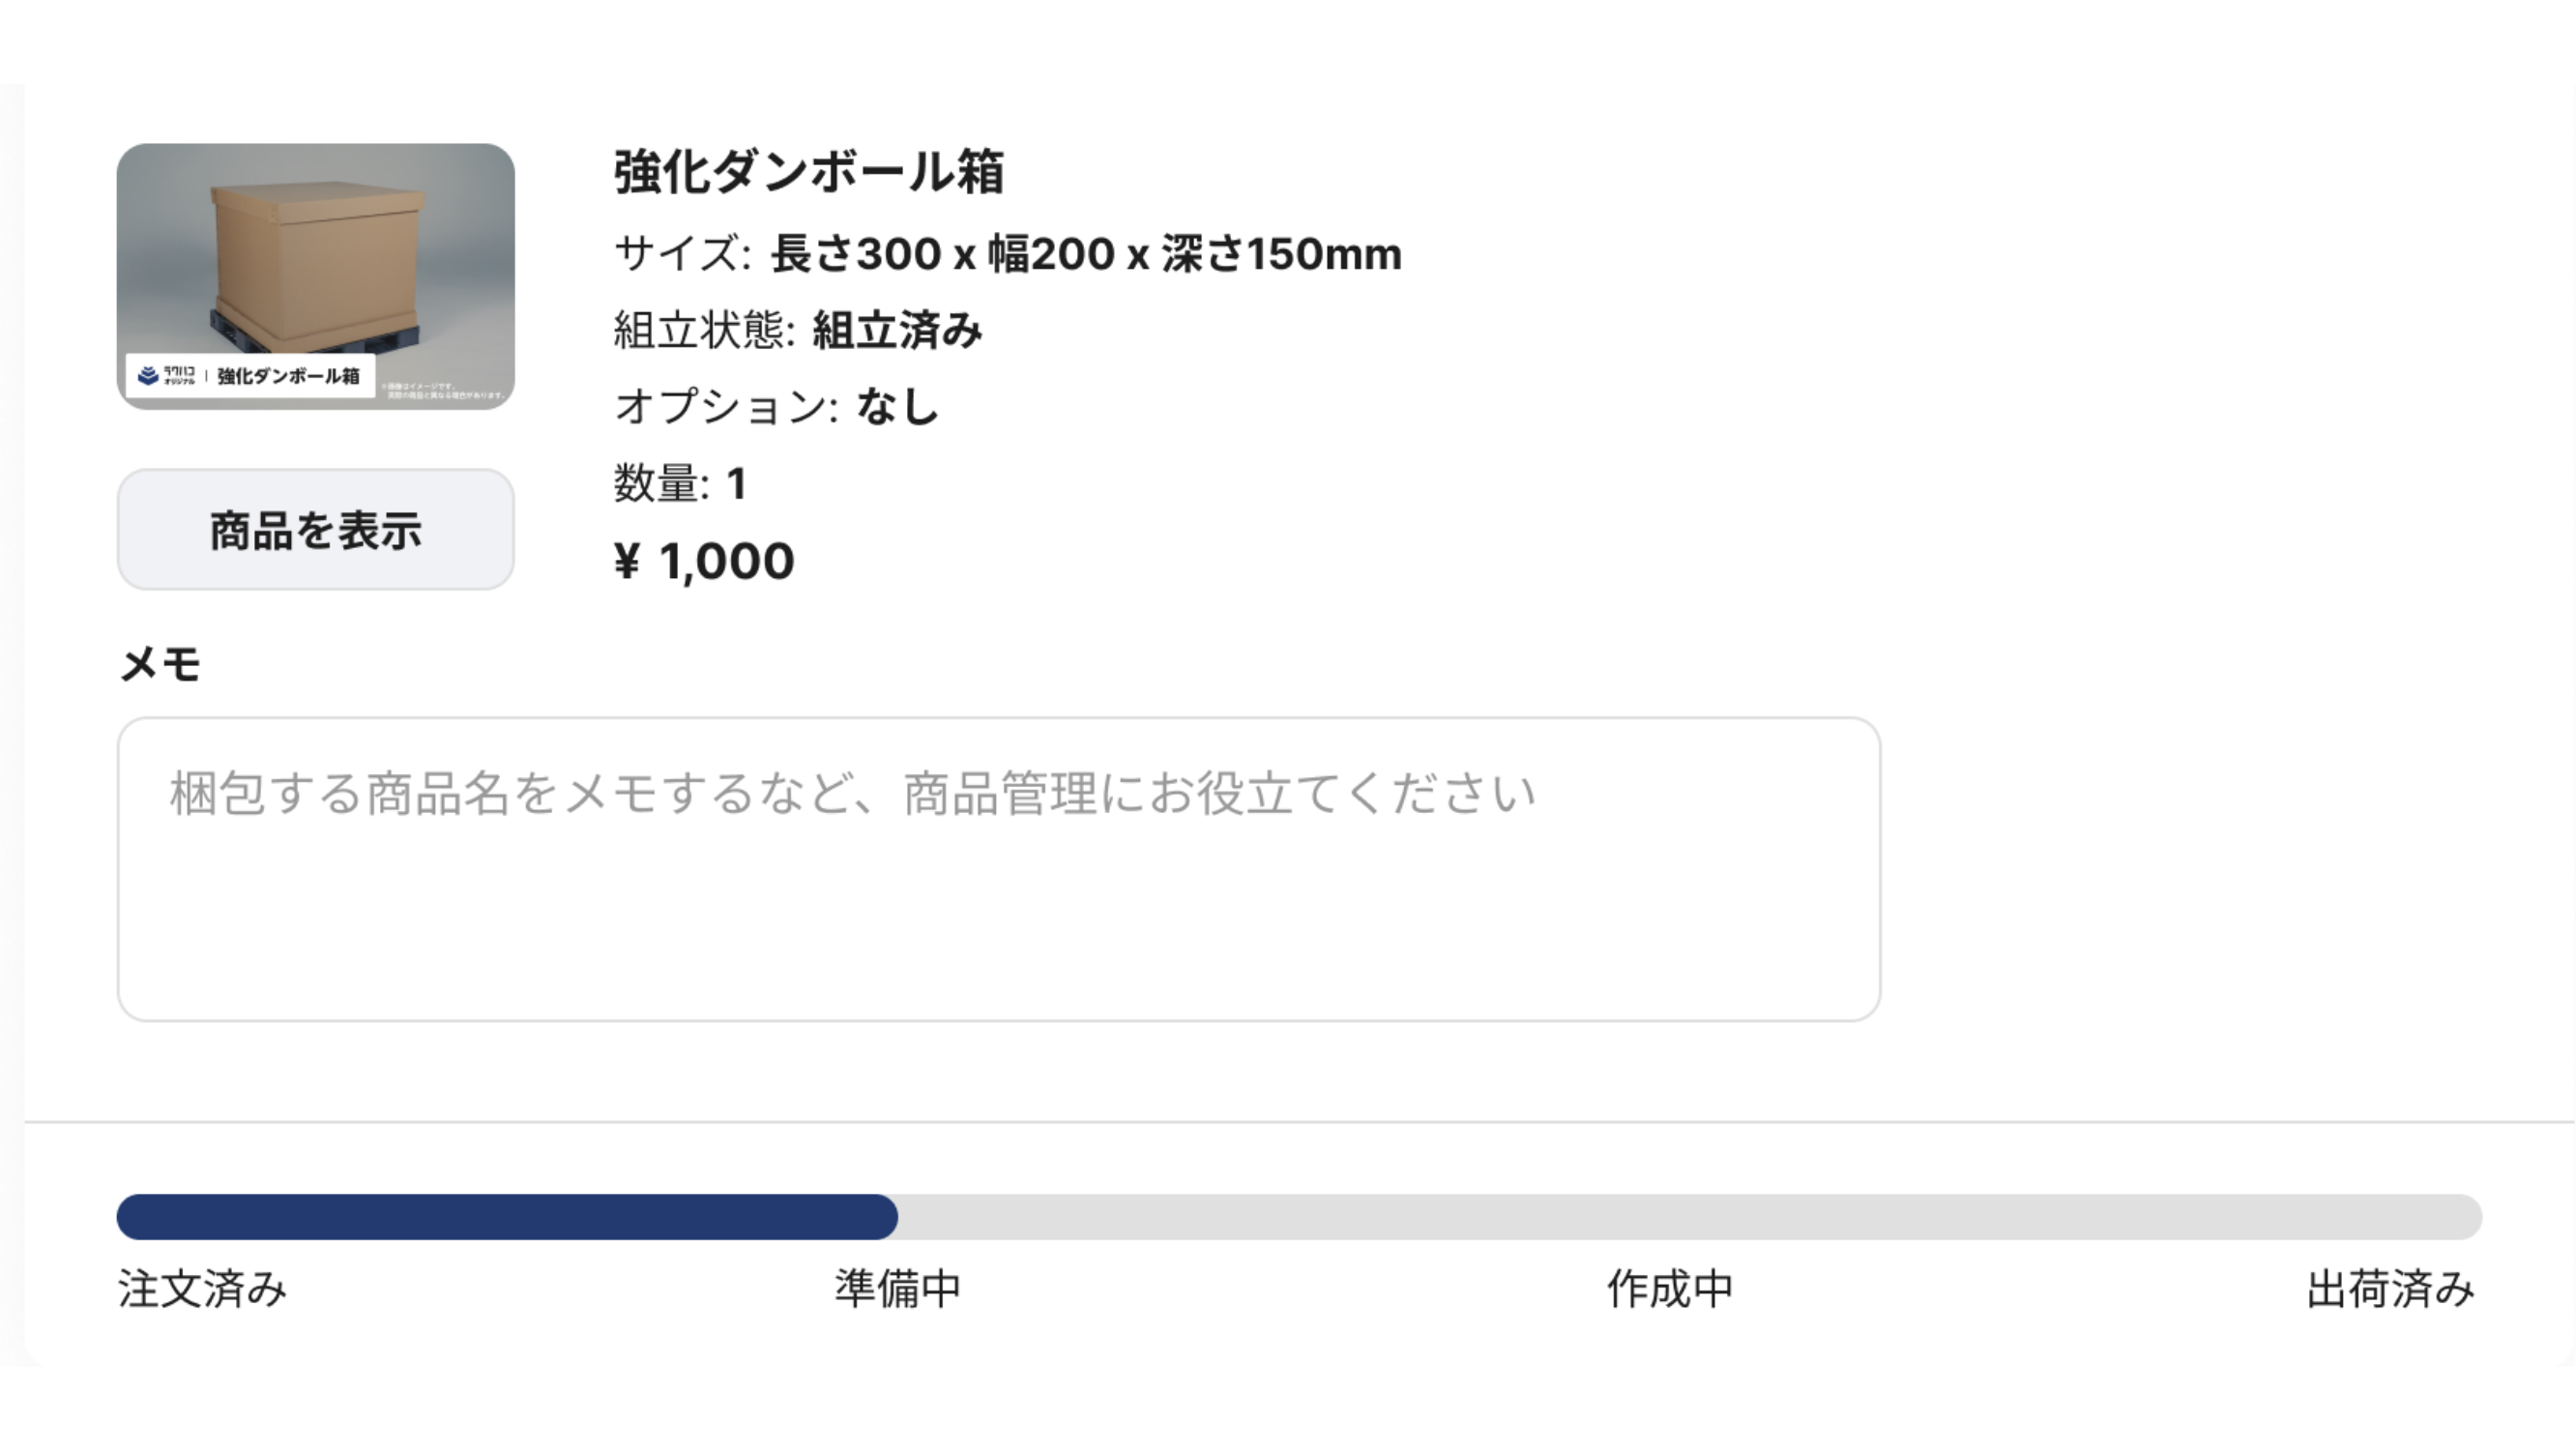Click the 強化ダンボール箱 caption inside the thumbnail
Screen dimensions: 2576x1450
tap(288, 376)
